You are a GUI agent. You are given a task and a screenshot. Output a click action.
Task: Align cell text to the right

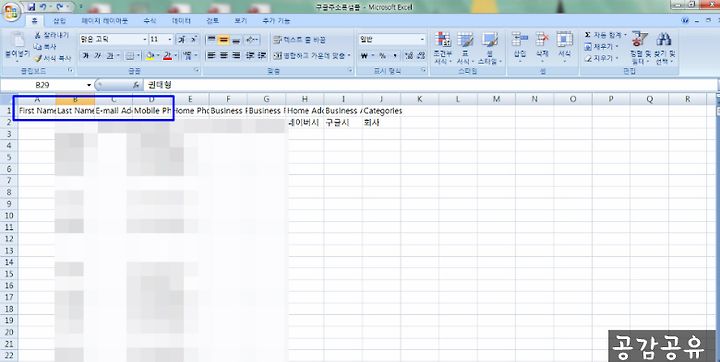point(236,56)
